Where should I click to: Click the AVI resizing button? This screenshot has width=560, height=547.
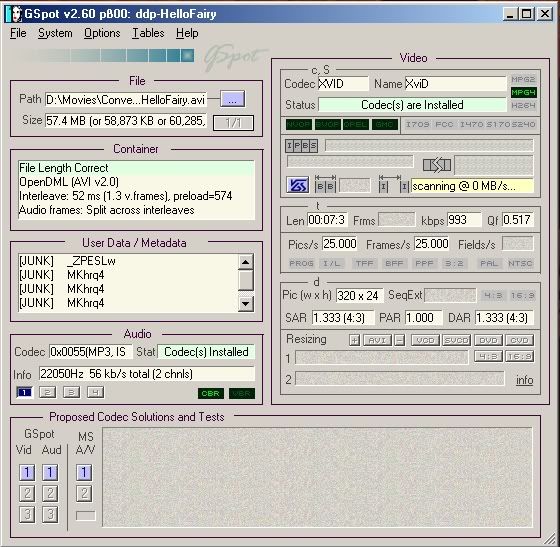377,340
